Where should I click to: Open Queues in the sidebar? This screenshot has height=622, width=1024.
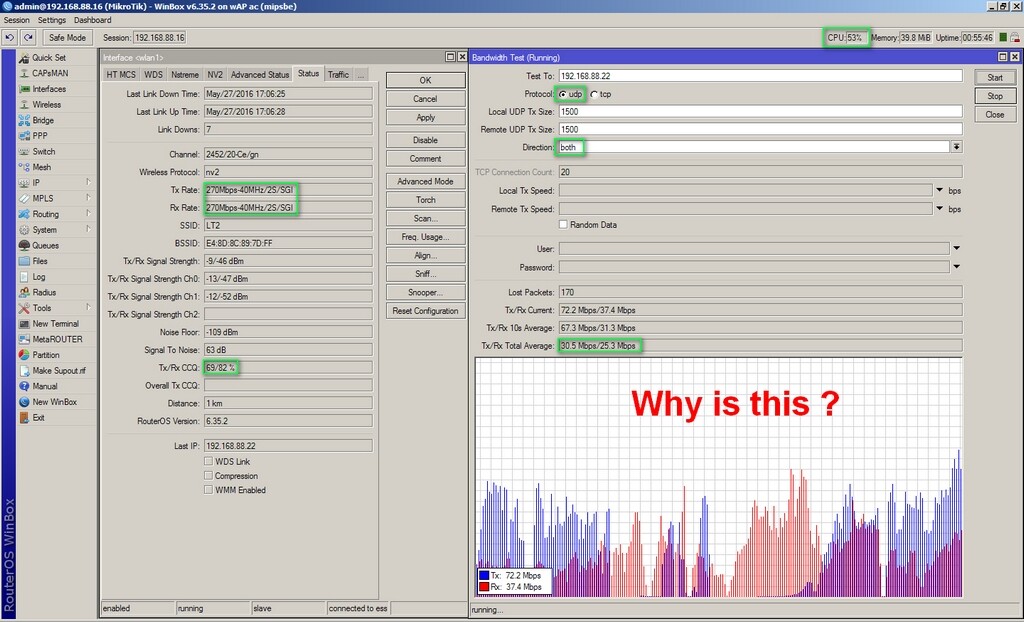(45, 246)
